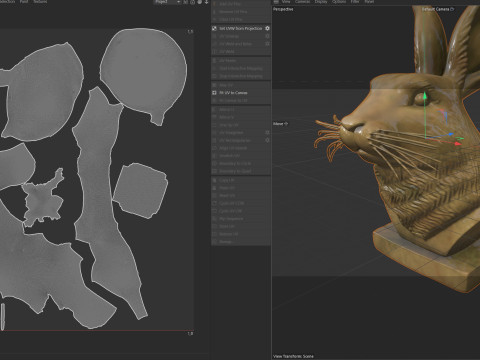The height and width of the screenshot is (360, 480).
Task: Click the Fit UV to Canvas icon
Action: tap(214, 93)
